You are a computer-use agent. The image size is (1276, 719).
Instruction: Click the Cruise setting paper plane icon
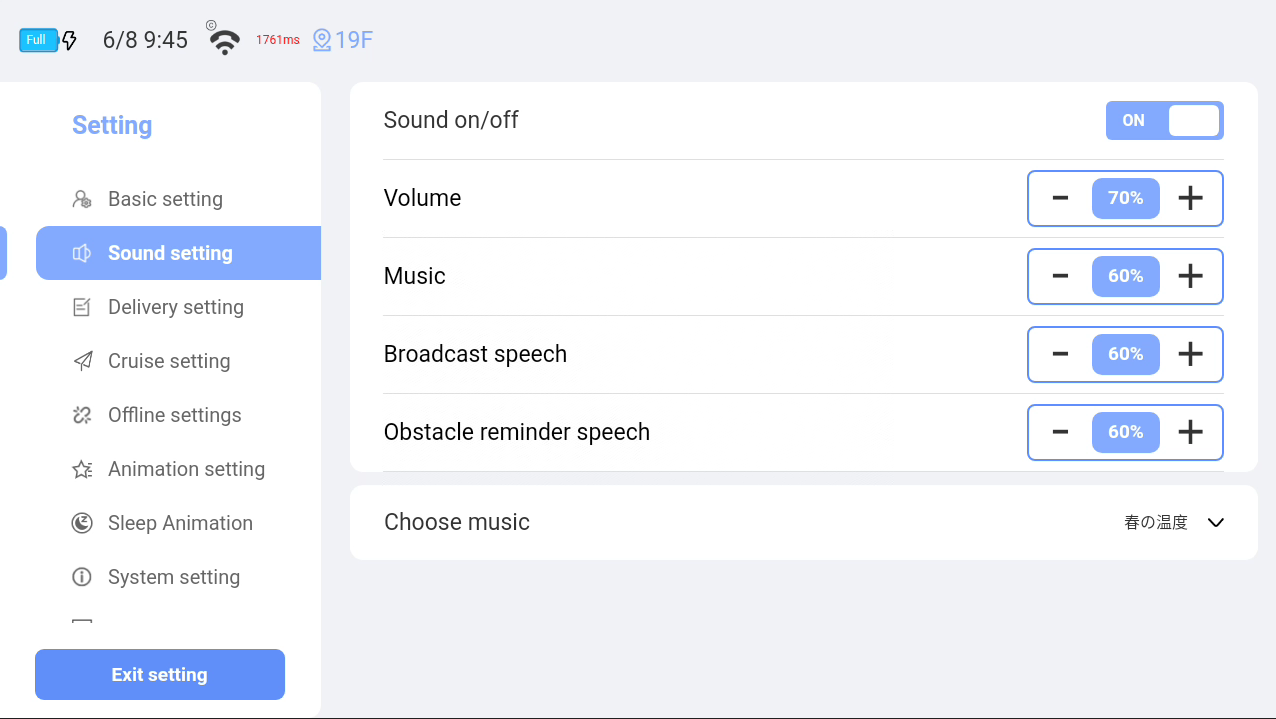82,361
